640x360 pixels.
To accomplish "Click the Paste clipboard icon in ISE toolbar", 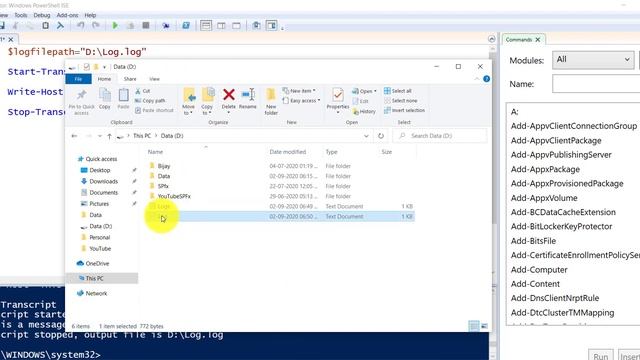I will [x=45, y=26].
